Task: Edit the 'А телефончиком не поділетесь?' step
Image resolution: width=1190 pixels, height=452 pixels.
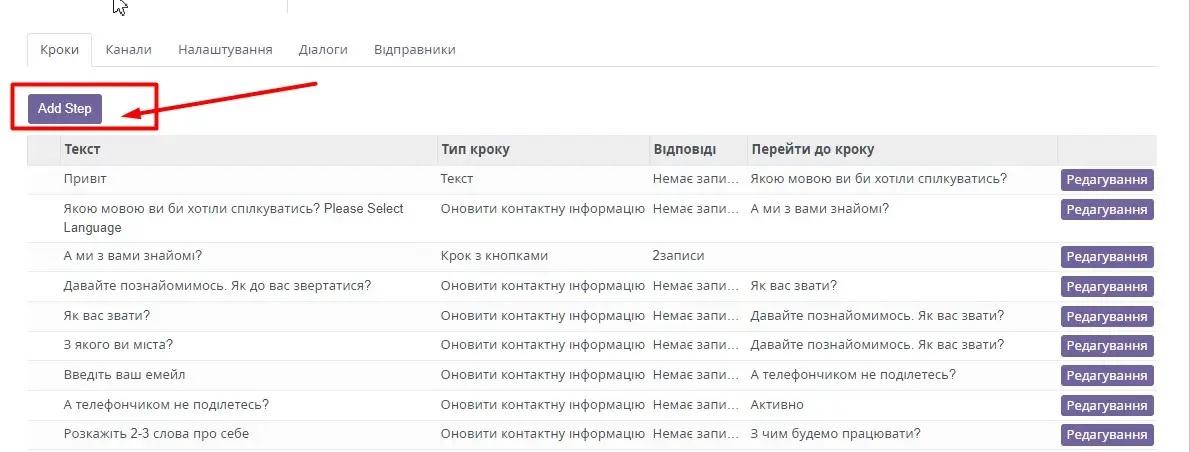Action: point(1107,406)
